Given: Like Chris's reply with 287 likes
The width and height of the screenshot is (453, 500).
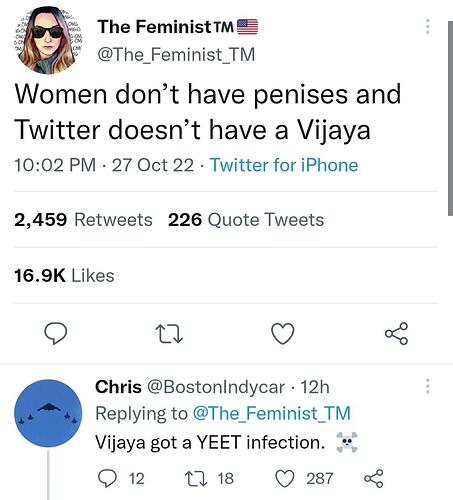Looking at the screenshot, I should tap(285, 479).
